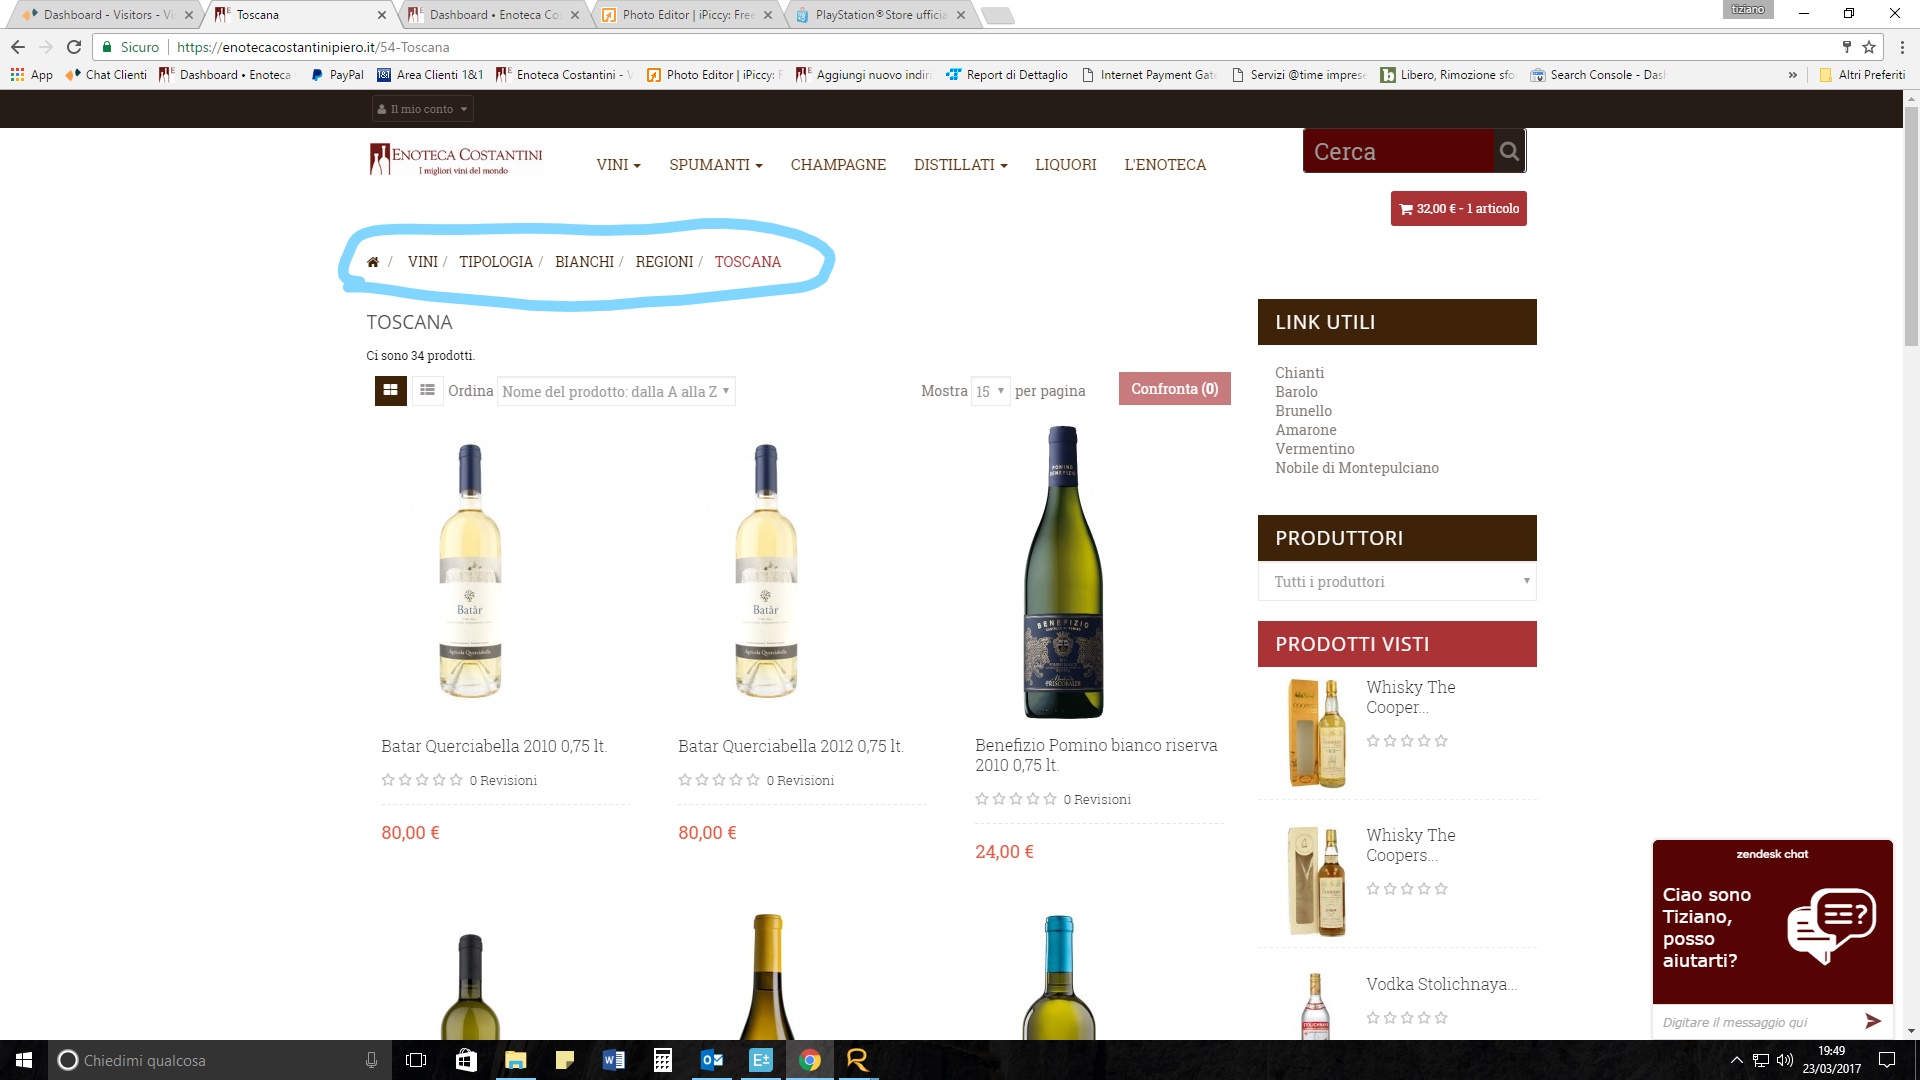
Task: Expand Il mio conto account menu
Action: tap(422, 109)
